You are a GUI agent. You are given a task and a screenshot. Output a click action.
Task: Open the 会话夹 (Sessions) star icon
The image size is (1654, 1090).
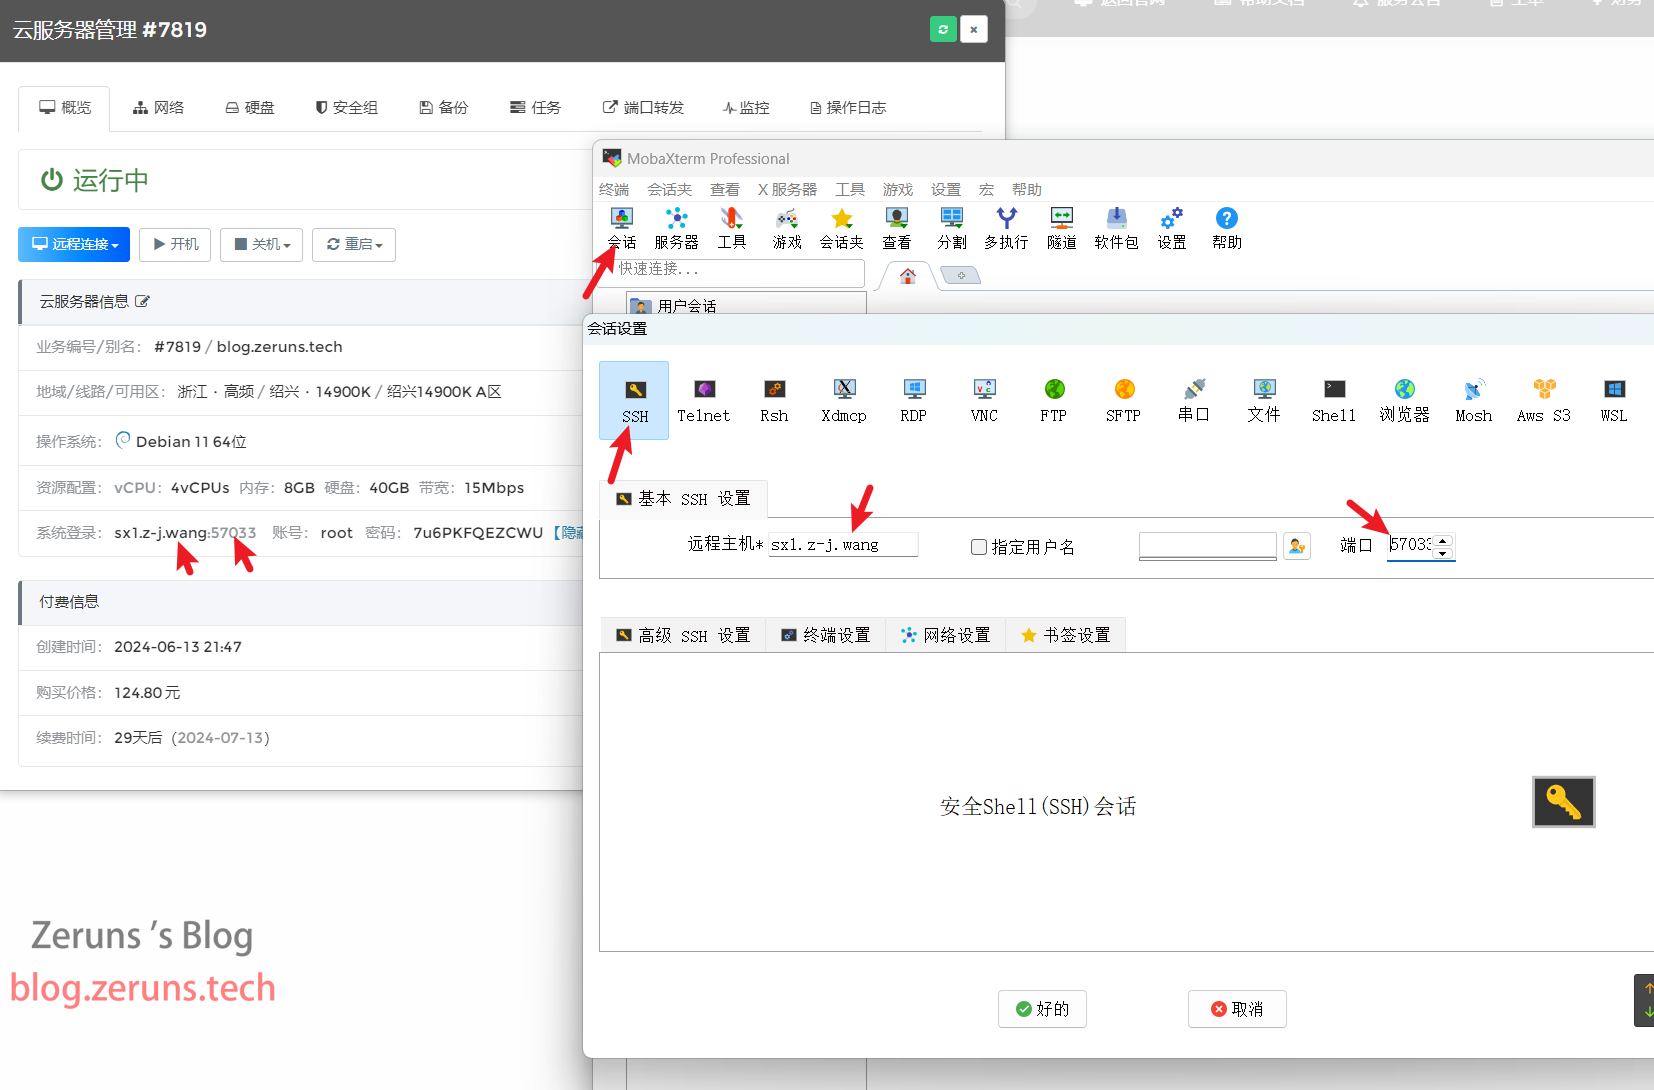(842, 228)
